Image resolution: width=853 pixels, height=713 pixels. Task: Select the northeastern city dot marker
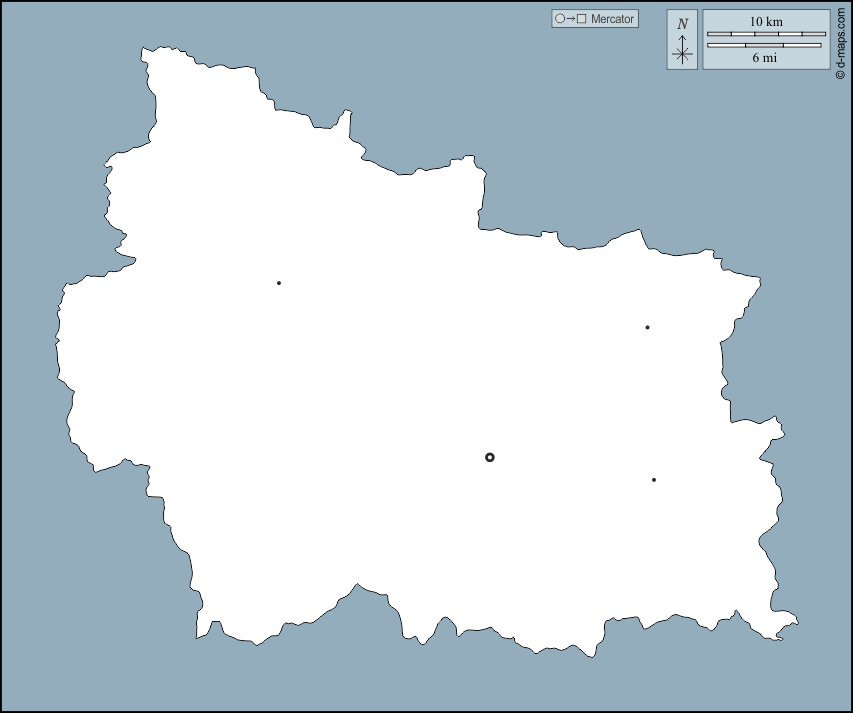tap(647, 327)
